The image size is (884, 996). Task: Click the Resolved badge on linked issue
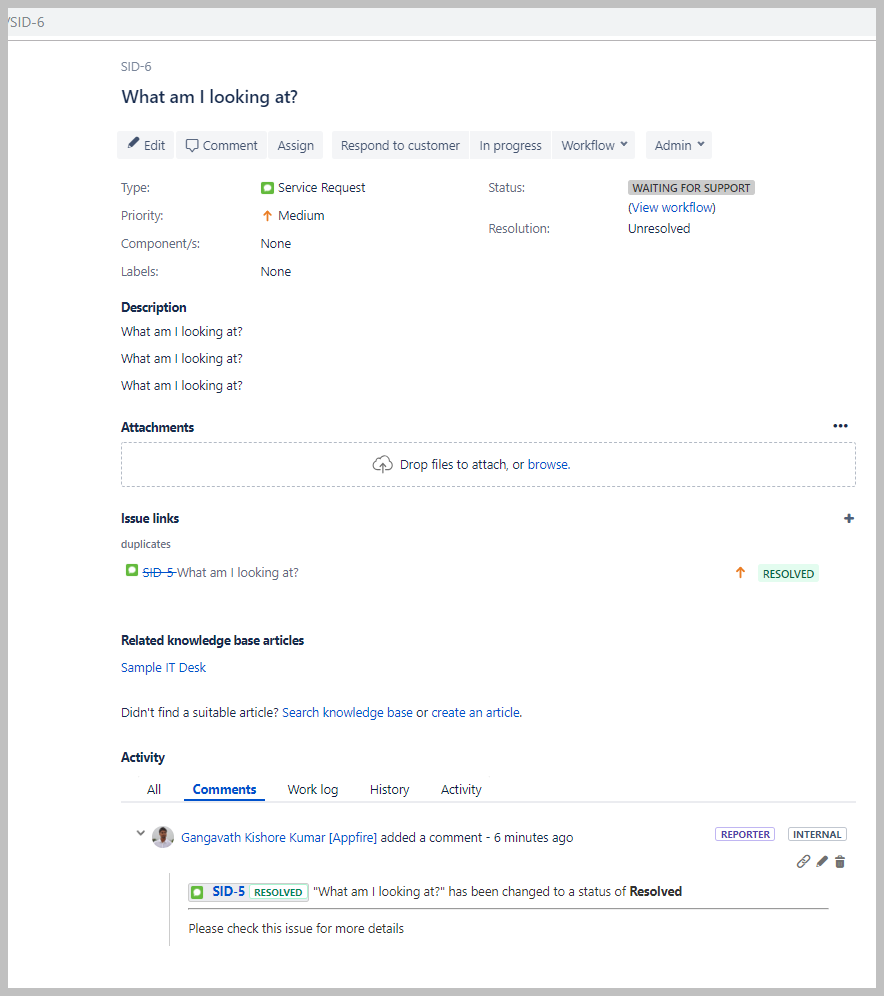(788, 574)
